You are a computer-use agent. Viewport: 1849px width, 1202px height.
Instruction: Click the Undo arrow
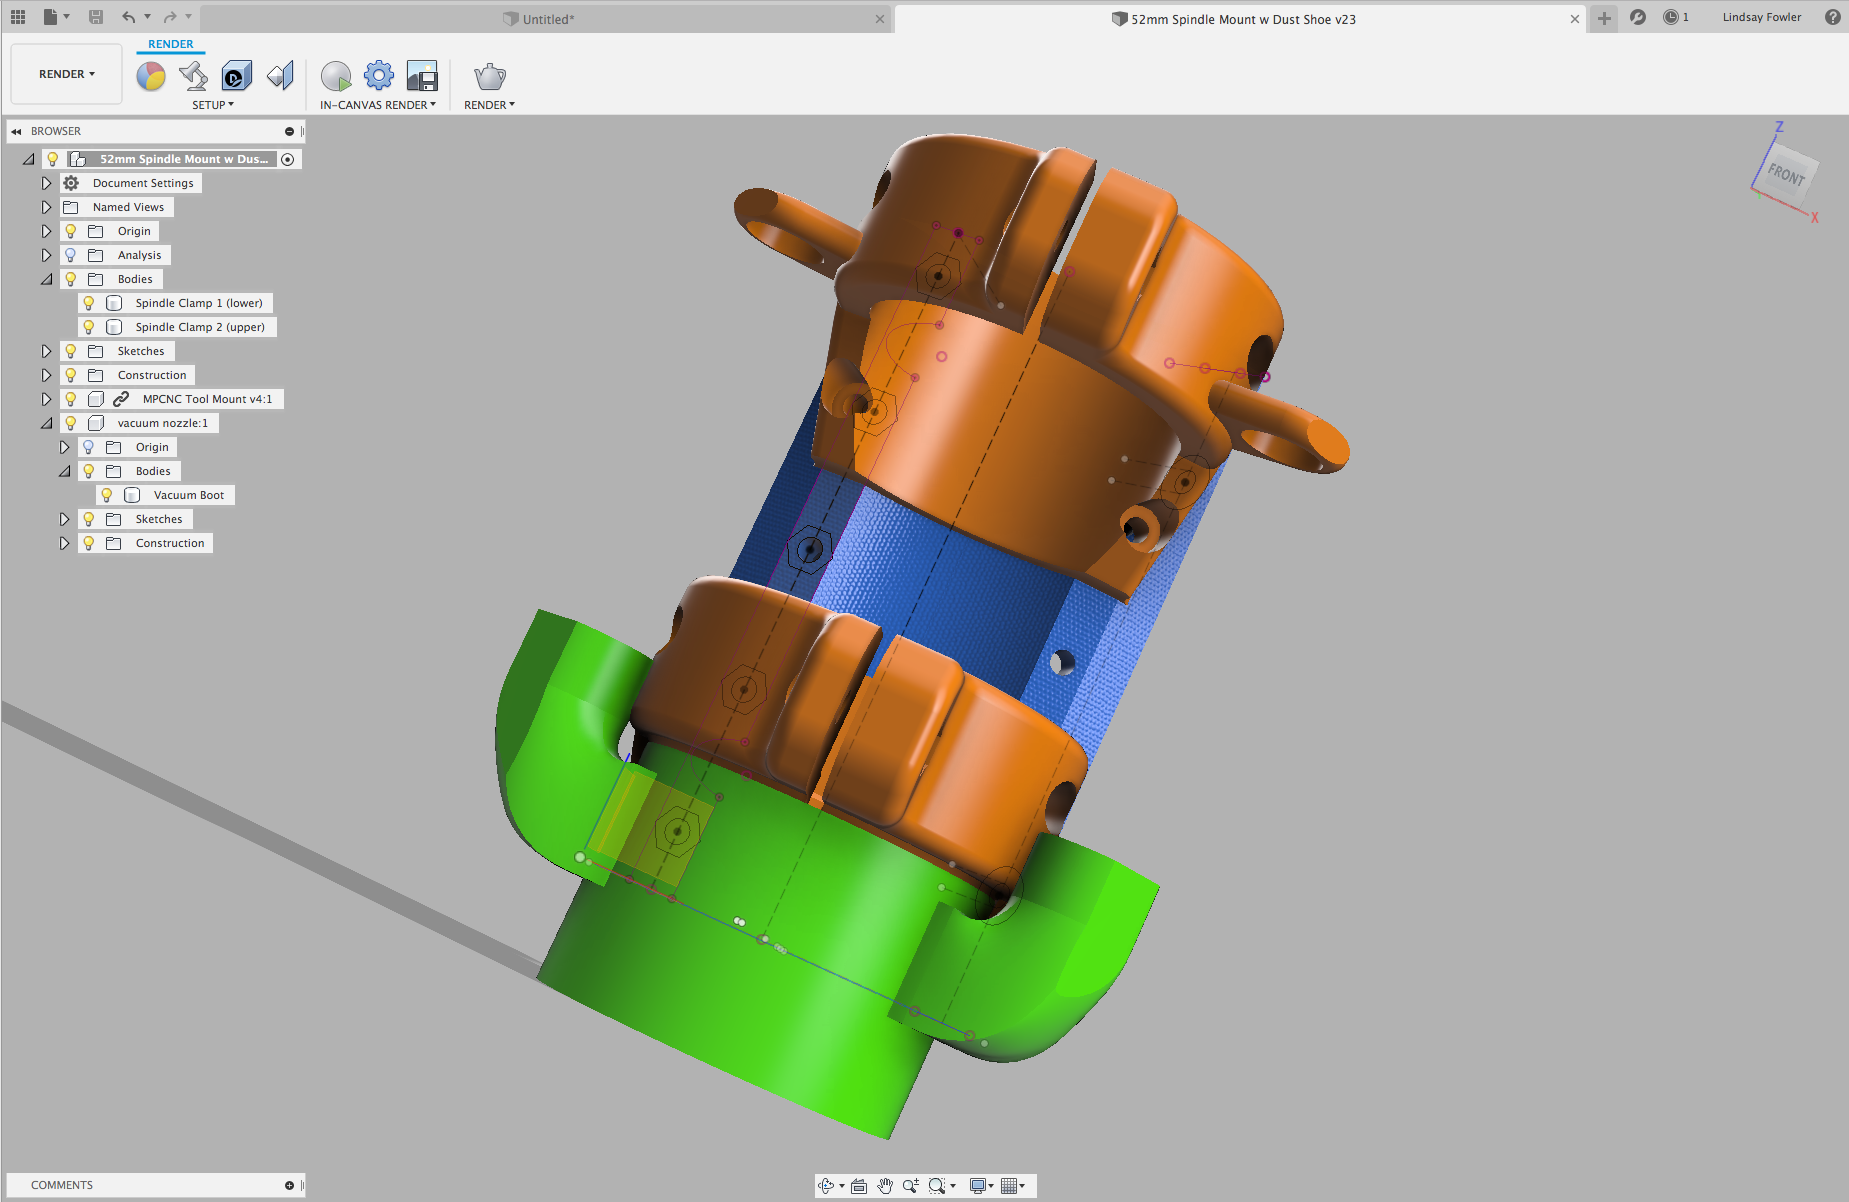pyautogui.click(x=128, y=17)
